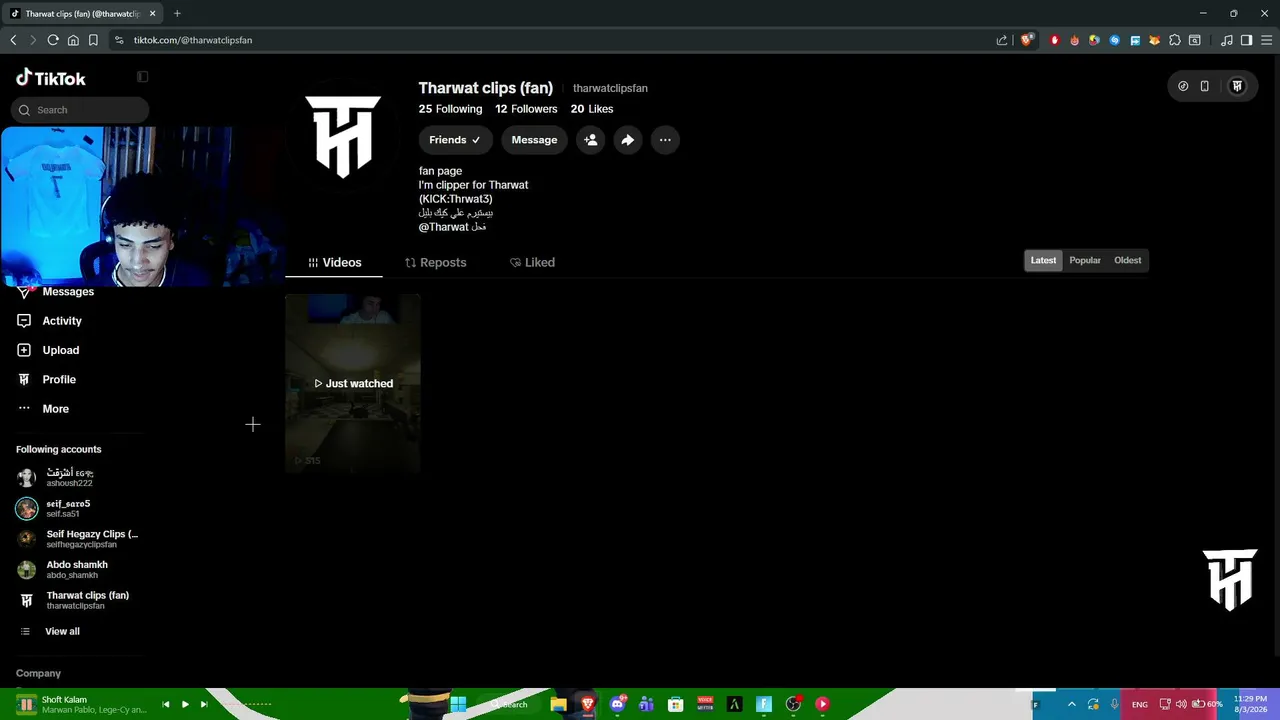The image size is (1280, 720).
Task: Open a new browser tab
Action: click(x=177, y=13)
